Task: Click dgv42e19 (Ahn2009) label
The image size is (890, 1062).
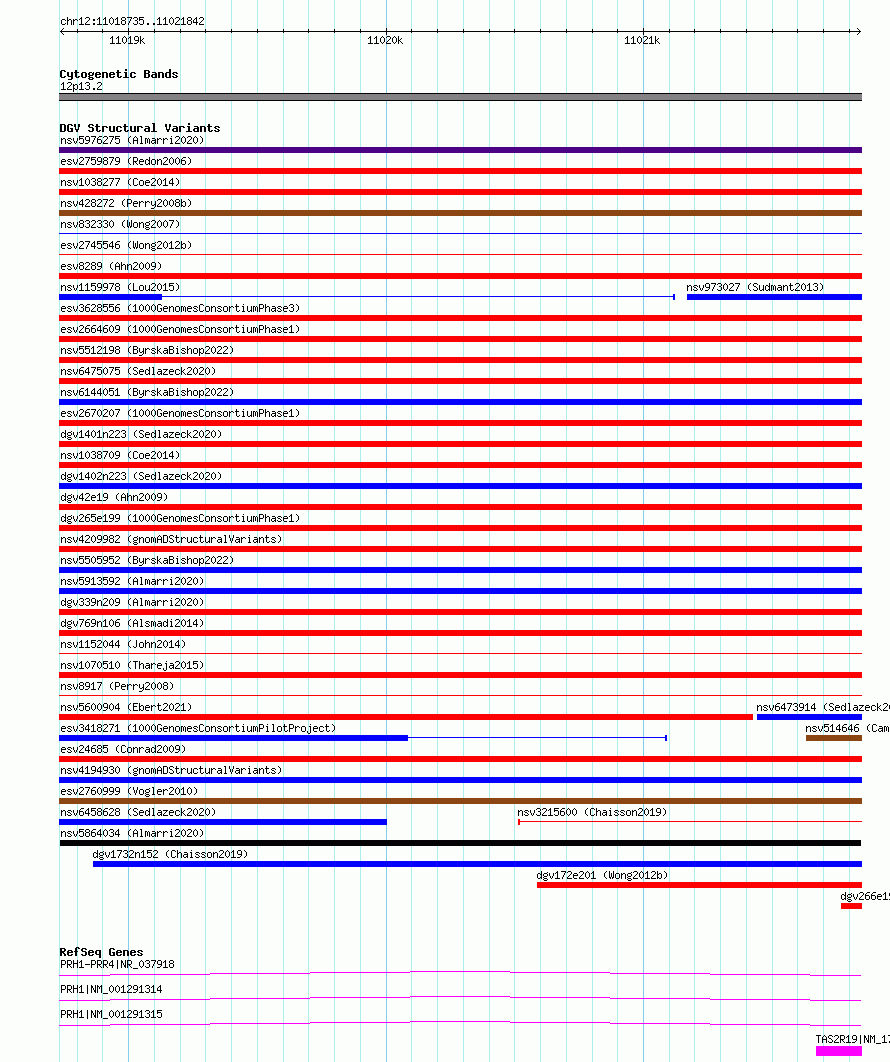Action: [x=114, y=497]
